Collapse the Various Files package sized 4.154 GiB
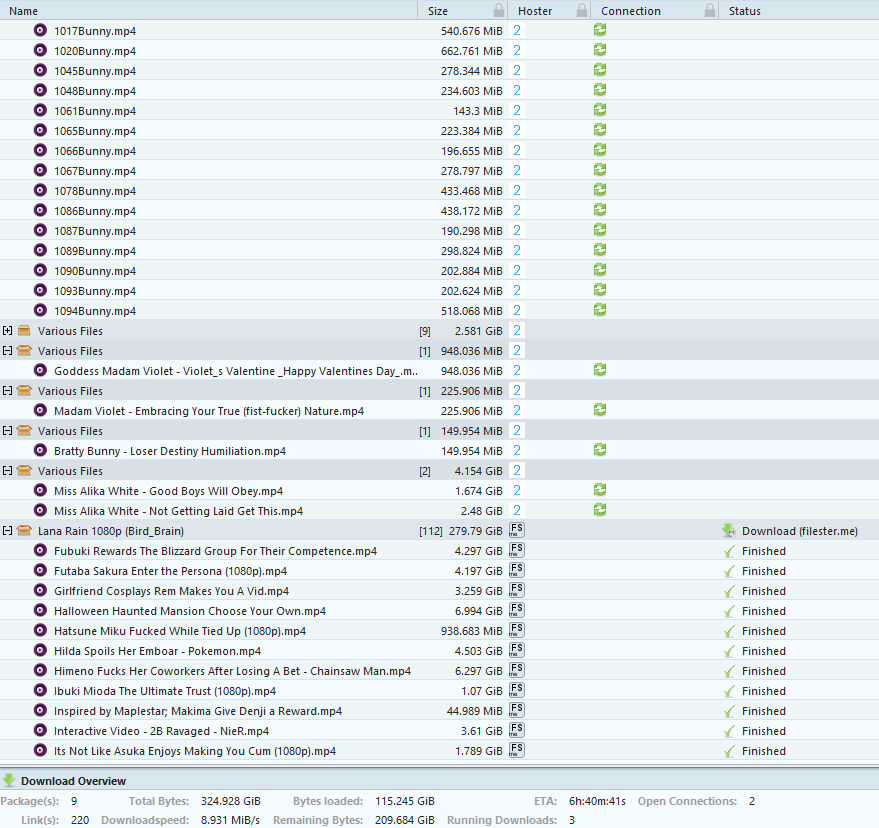The image size is (879, 828). [x=7, y=471]
